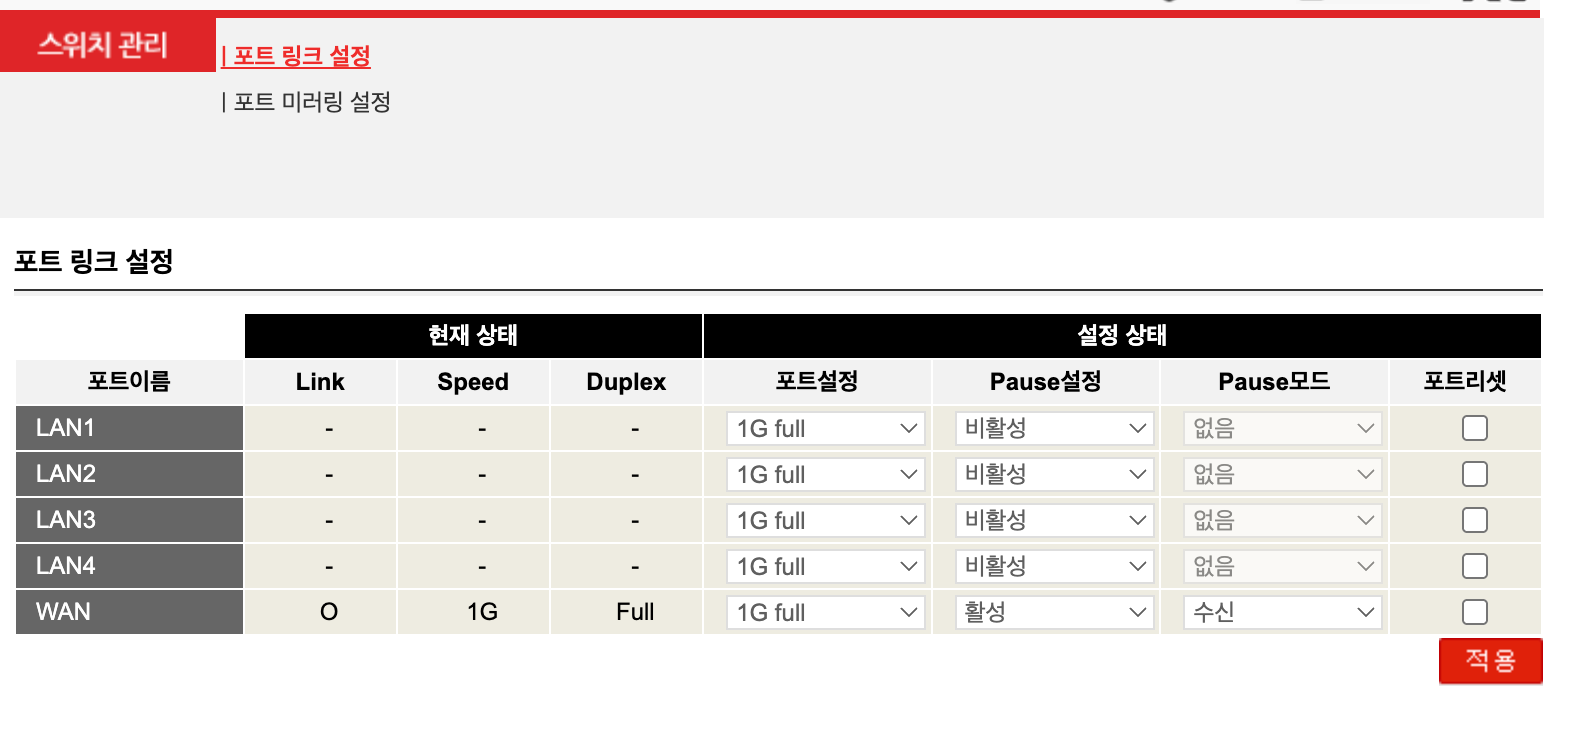The height and width of the screenshot is (740, 1590).
Task: Open WAN port setting dropdown
Action: point(826,613)
